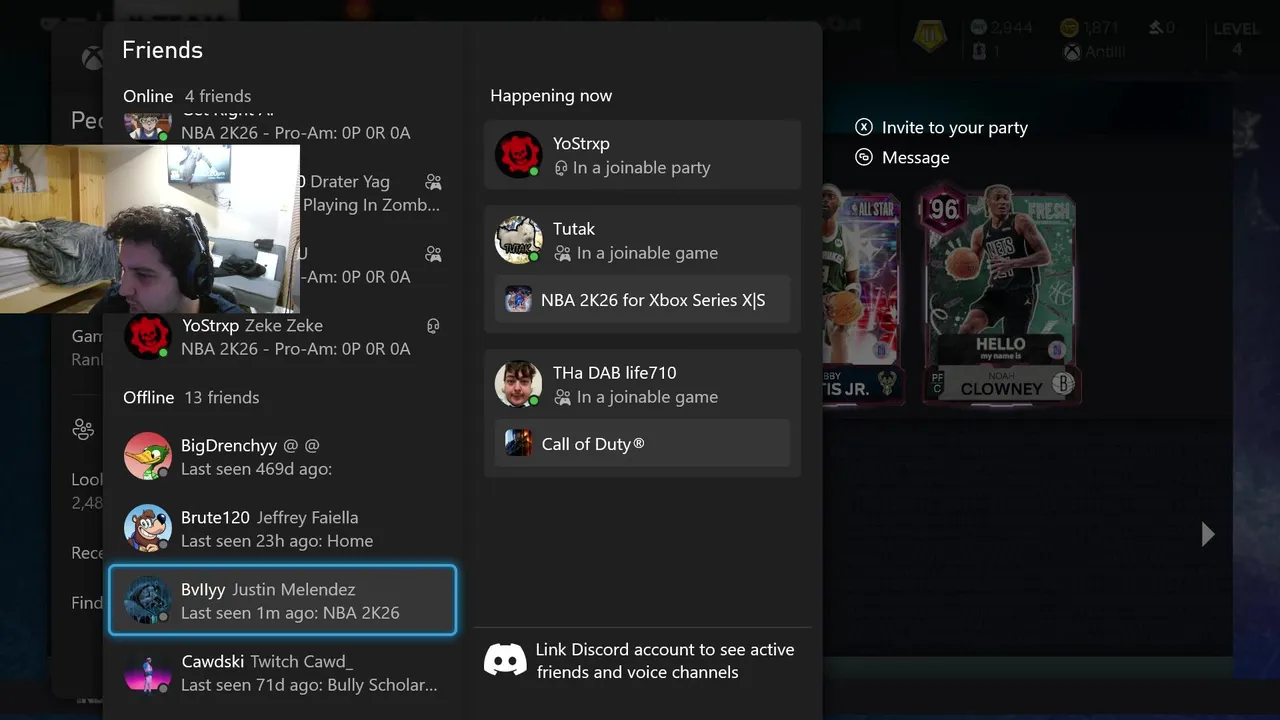Open Bvllyy Justin Melendez friend profile
The height and width of the screenshot is (720, 1280).
coord(282,601)
